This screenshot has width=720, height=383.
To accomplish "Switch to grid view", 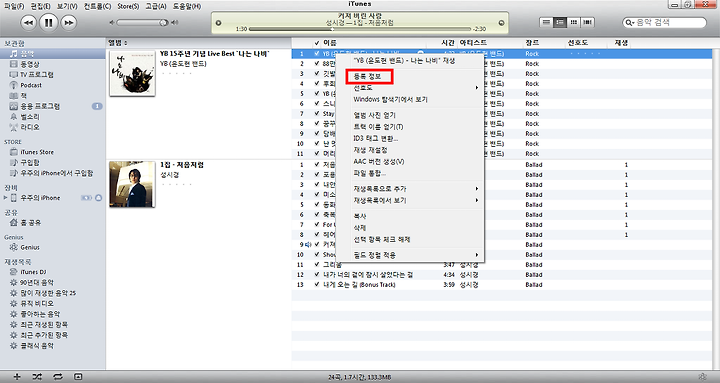I will [574, 22].
